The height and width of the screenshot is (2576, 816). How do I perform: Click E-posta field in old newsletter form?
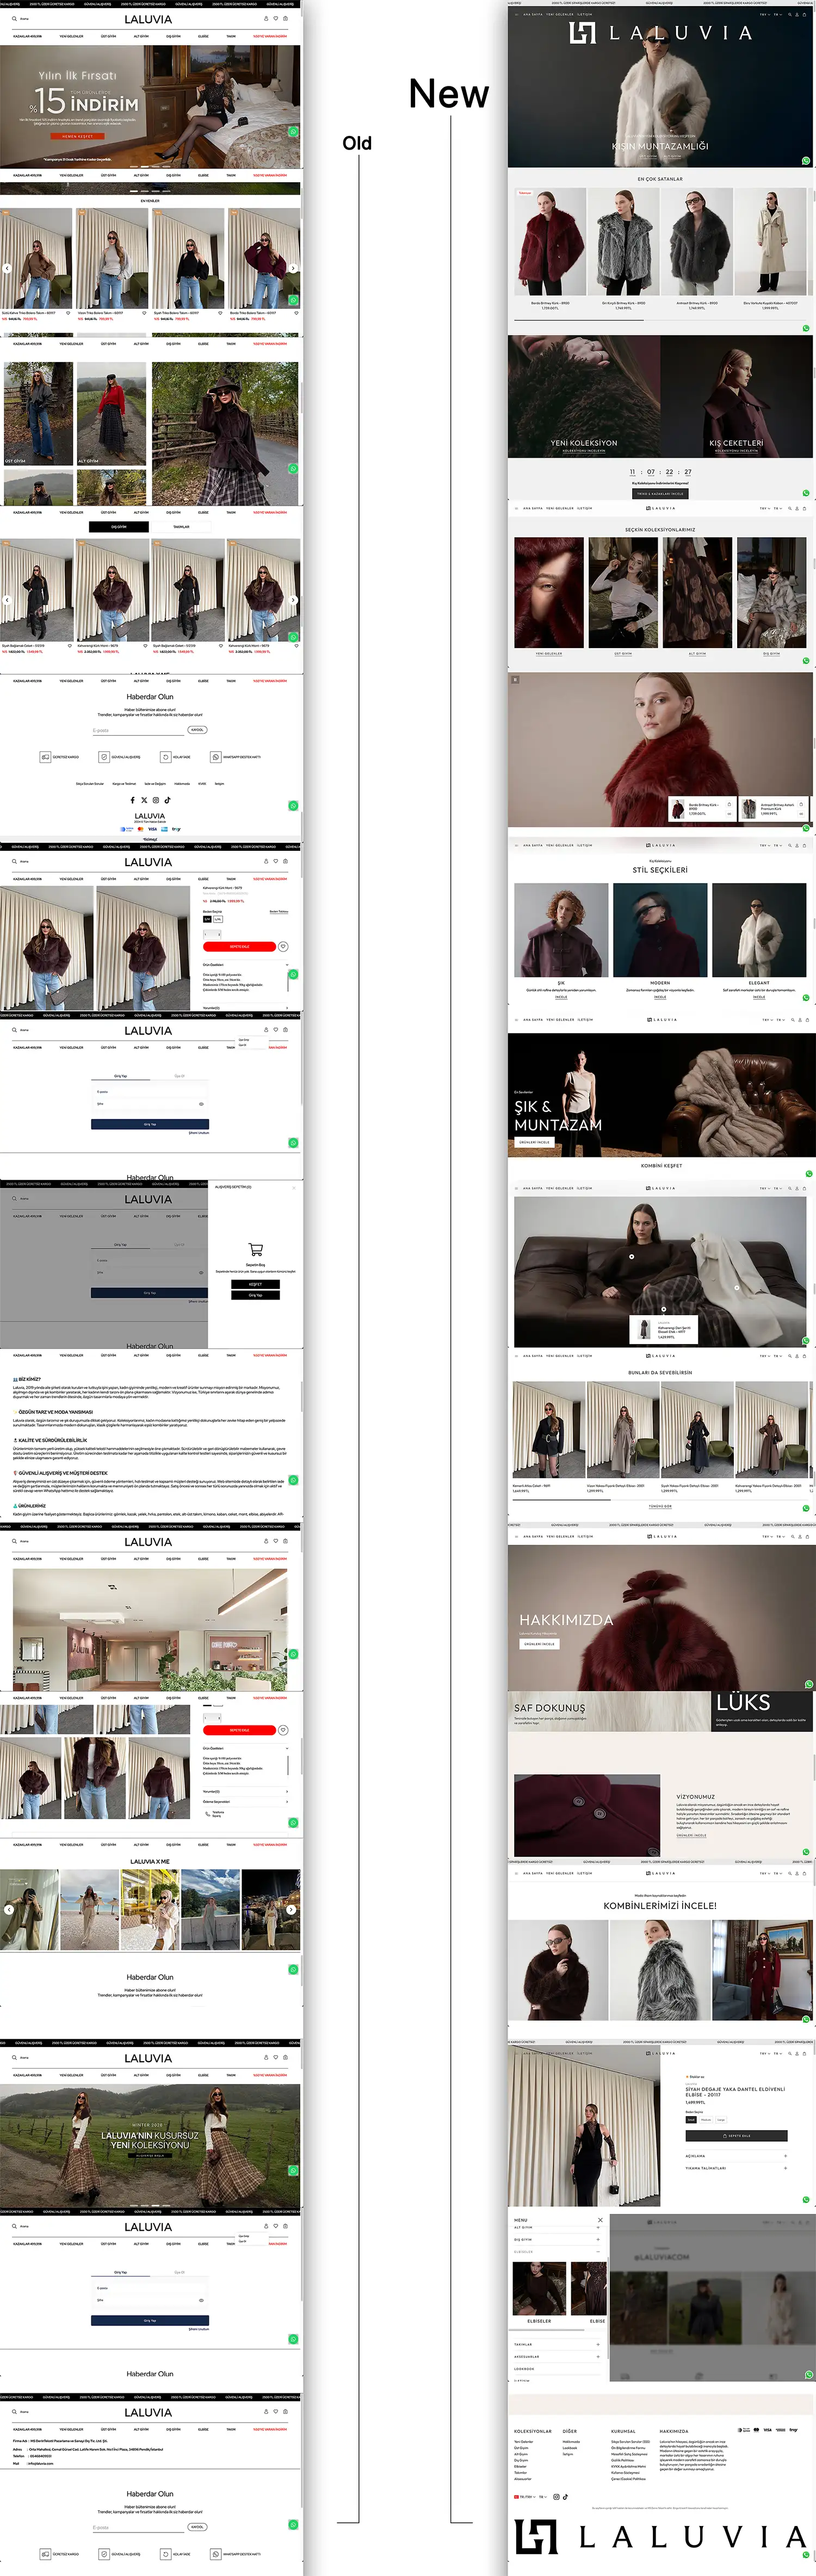coord(139,730)
